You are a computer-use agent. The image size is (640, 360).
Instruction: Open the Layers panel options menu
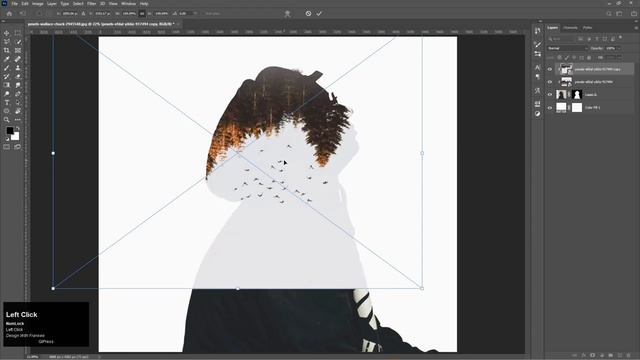point(636,28)
